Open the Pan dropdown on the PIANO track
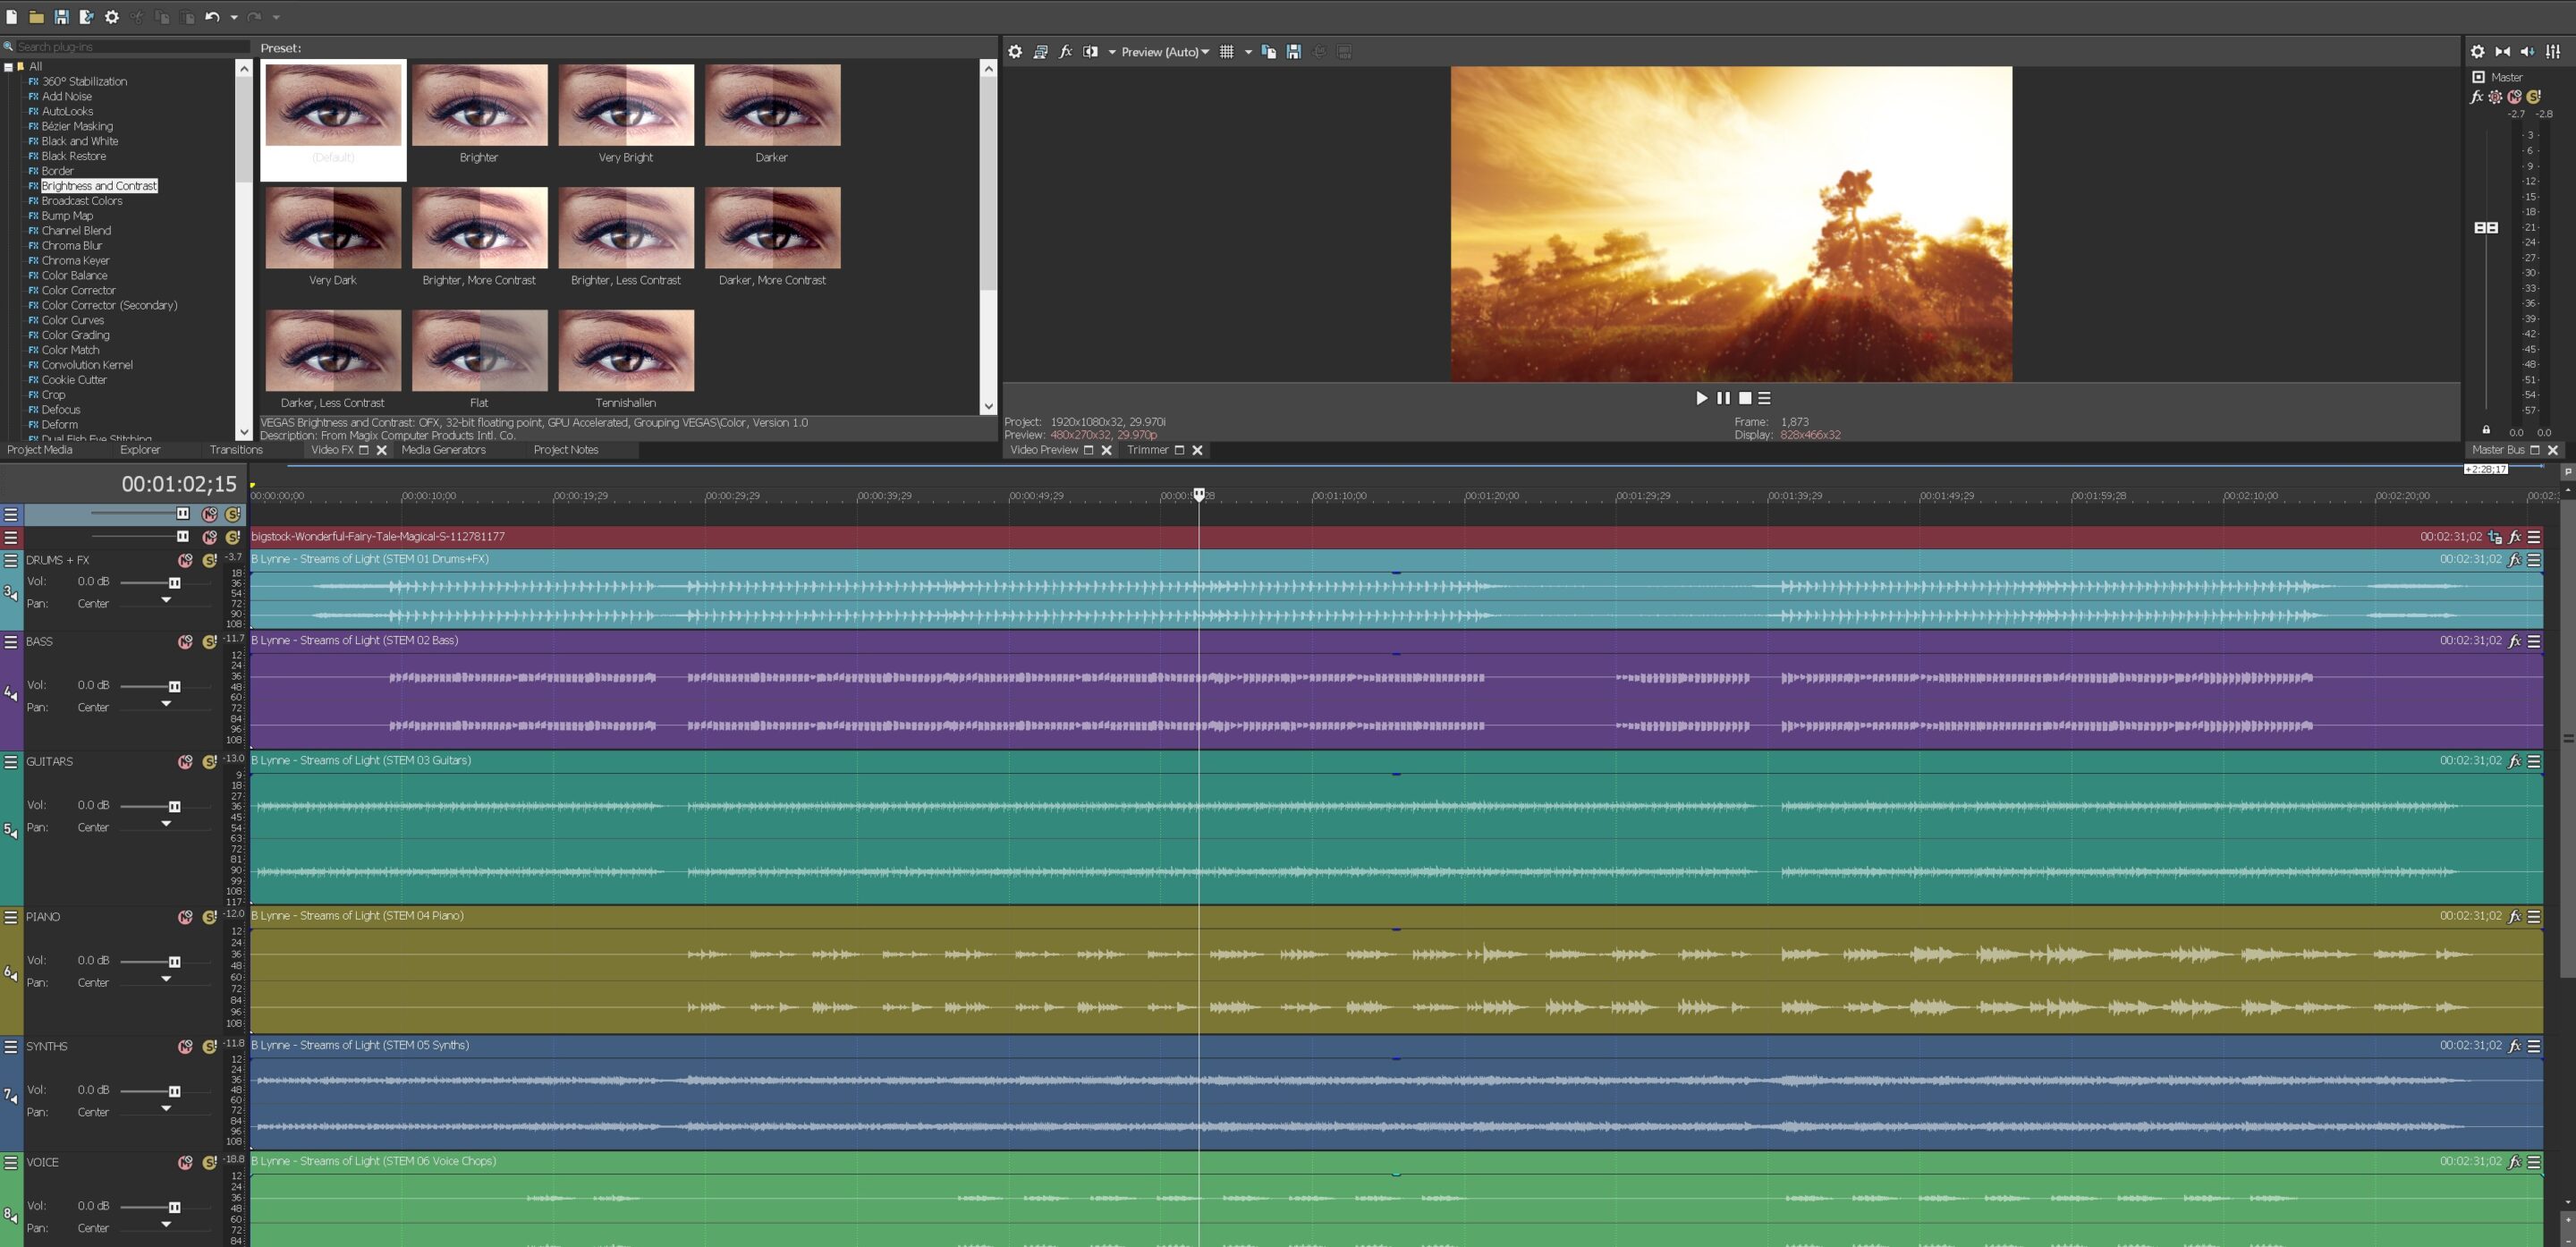Image resolution: width=2576 pixels, height=1247 pixels. pos(166,979)
